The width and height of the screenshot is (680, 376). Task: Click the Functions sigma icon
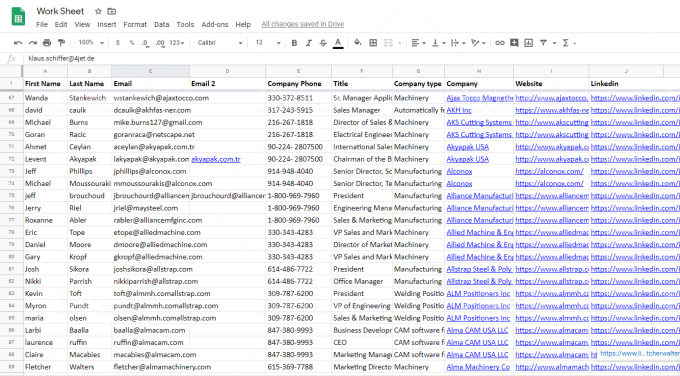[x=566, y=43]
